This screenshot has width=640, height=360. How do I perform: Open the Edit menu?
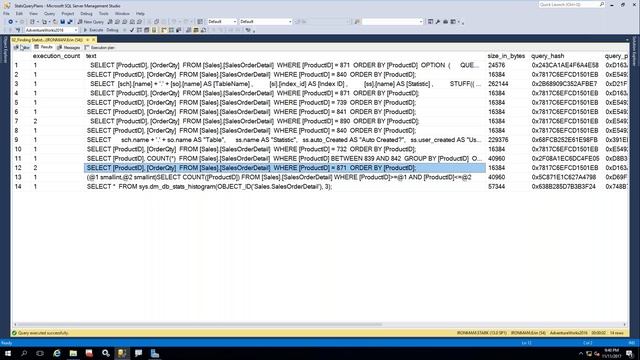19,13
